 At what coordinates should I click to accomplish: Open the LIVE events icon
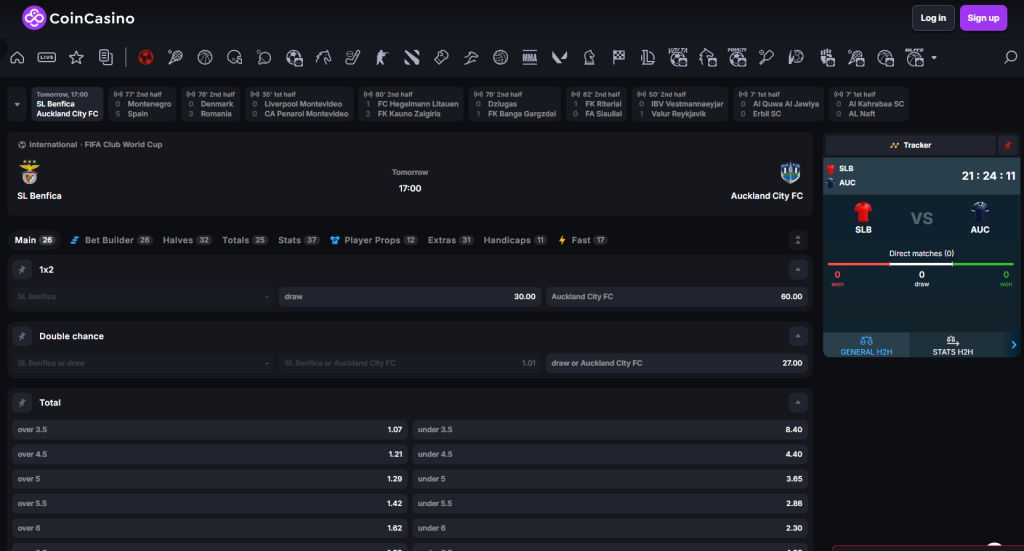[x=47, y=57]
